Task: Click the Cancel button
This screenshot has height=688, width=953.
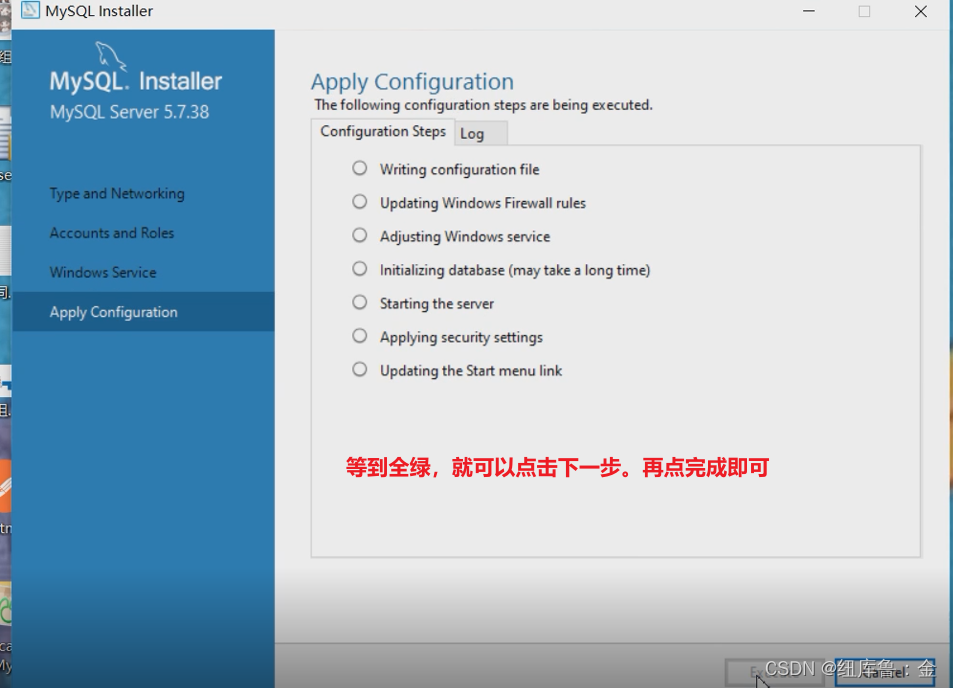Action: tap(884, 673)
